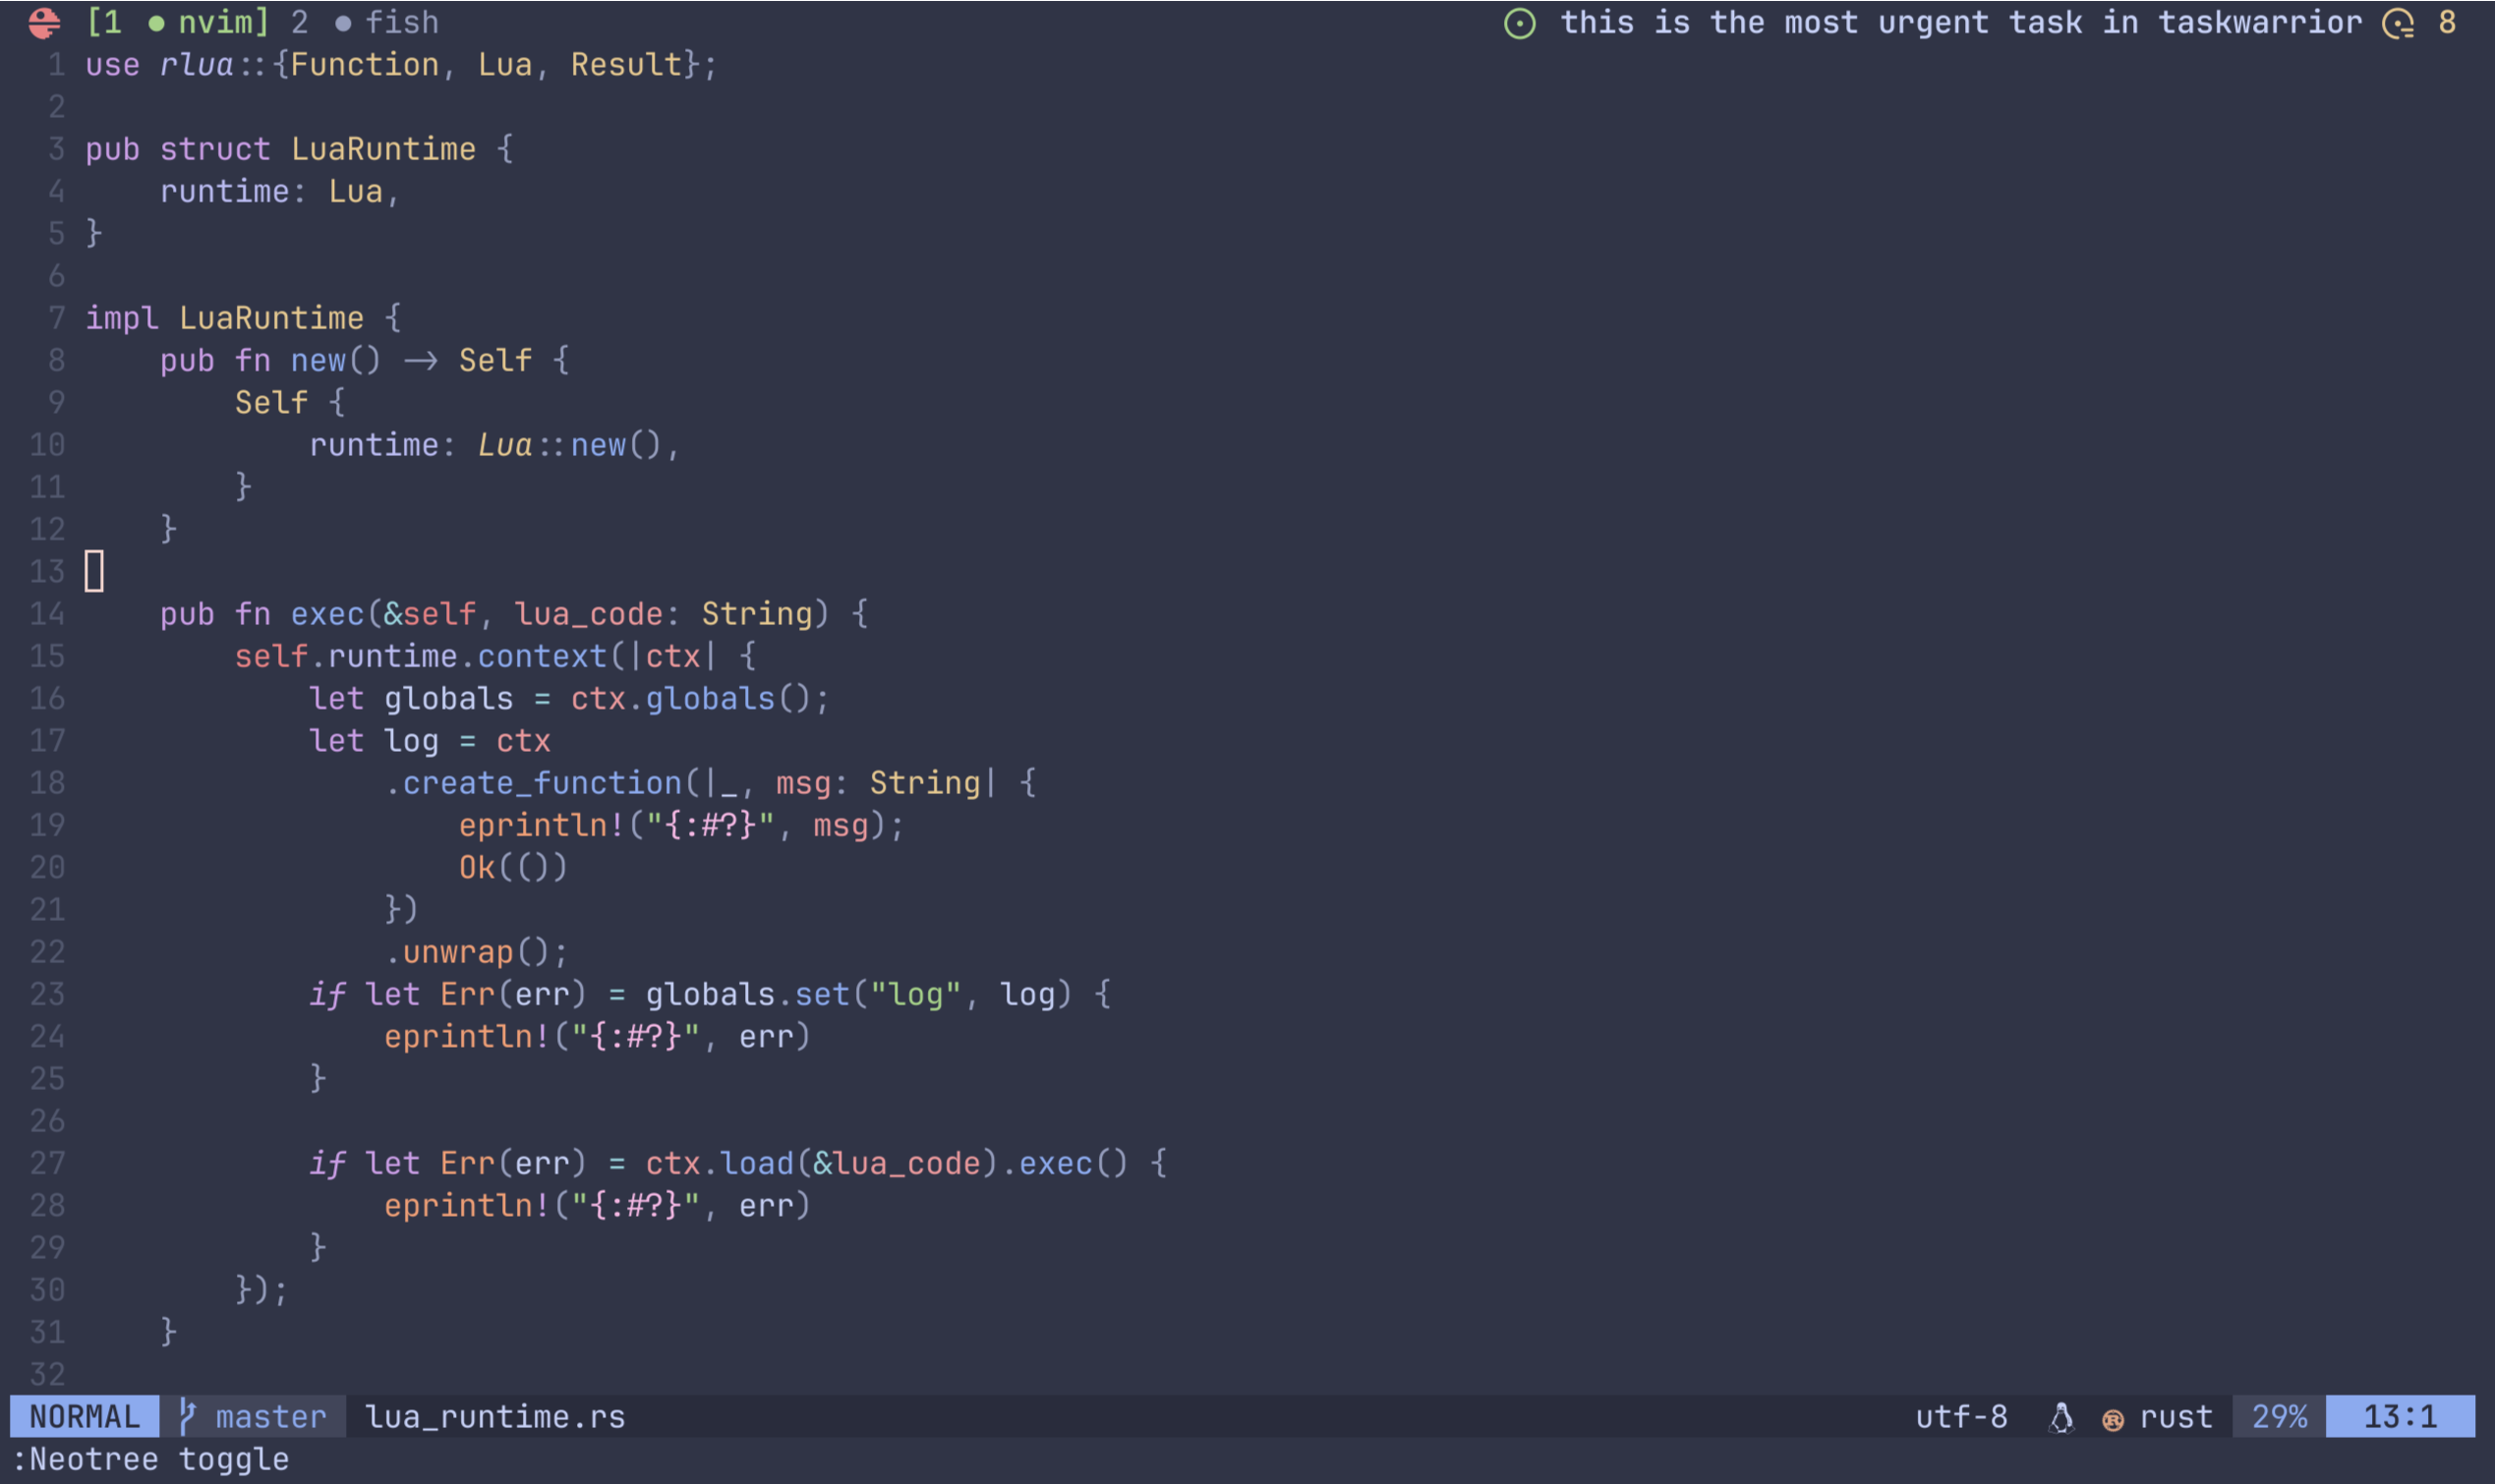Click the git branch icon before master
2495x1484 pixels.
[187, 1416]
